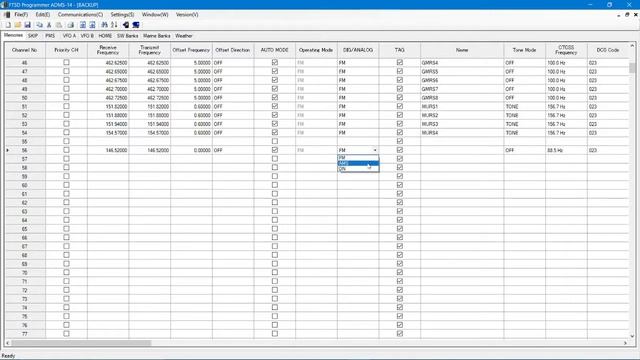Click the vertical scrollbar down arrow
This screenshot has height=360, width=640.
[632, 336]
